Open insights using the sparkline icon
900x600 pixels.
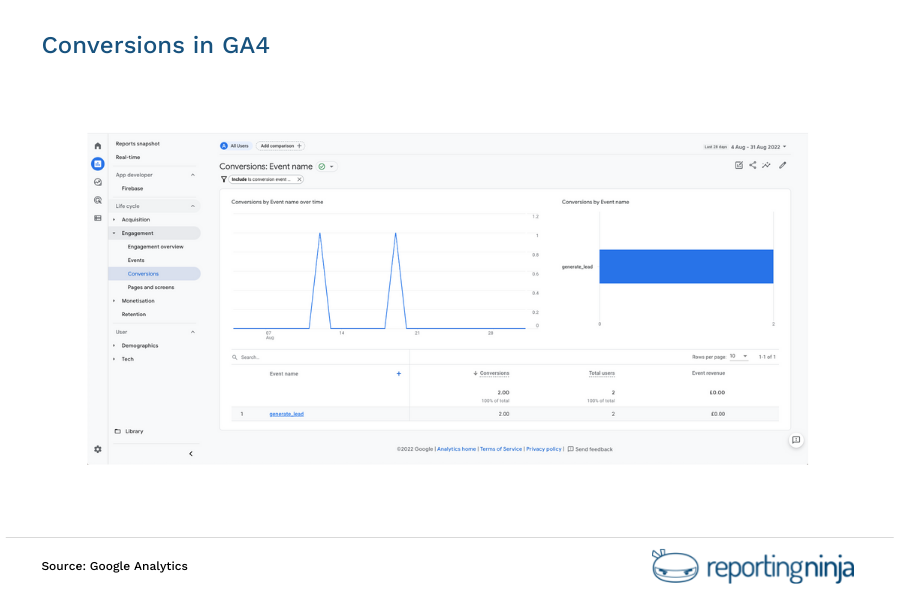point(766,165)
